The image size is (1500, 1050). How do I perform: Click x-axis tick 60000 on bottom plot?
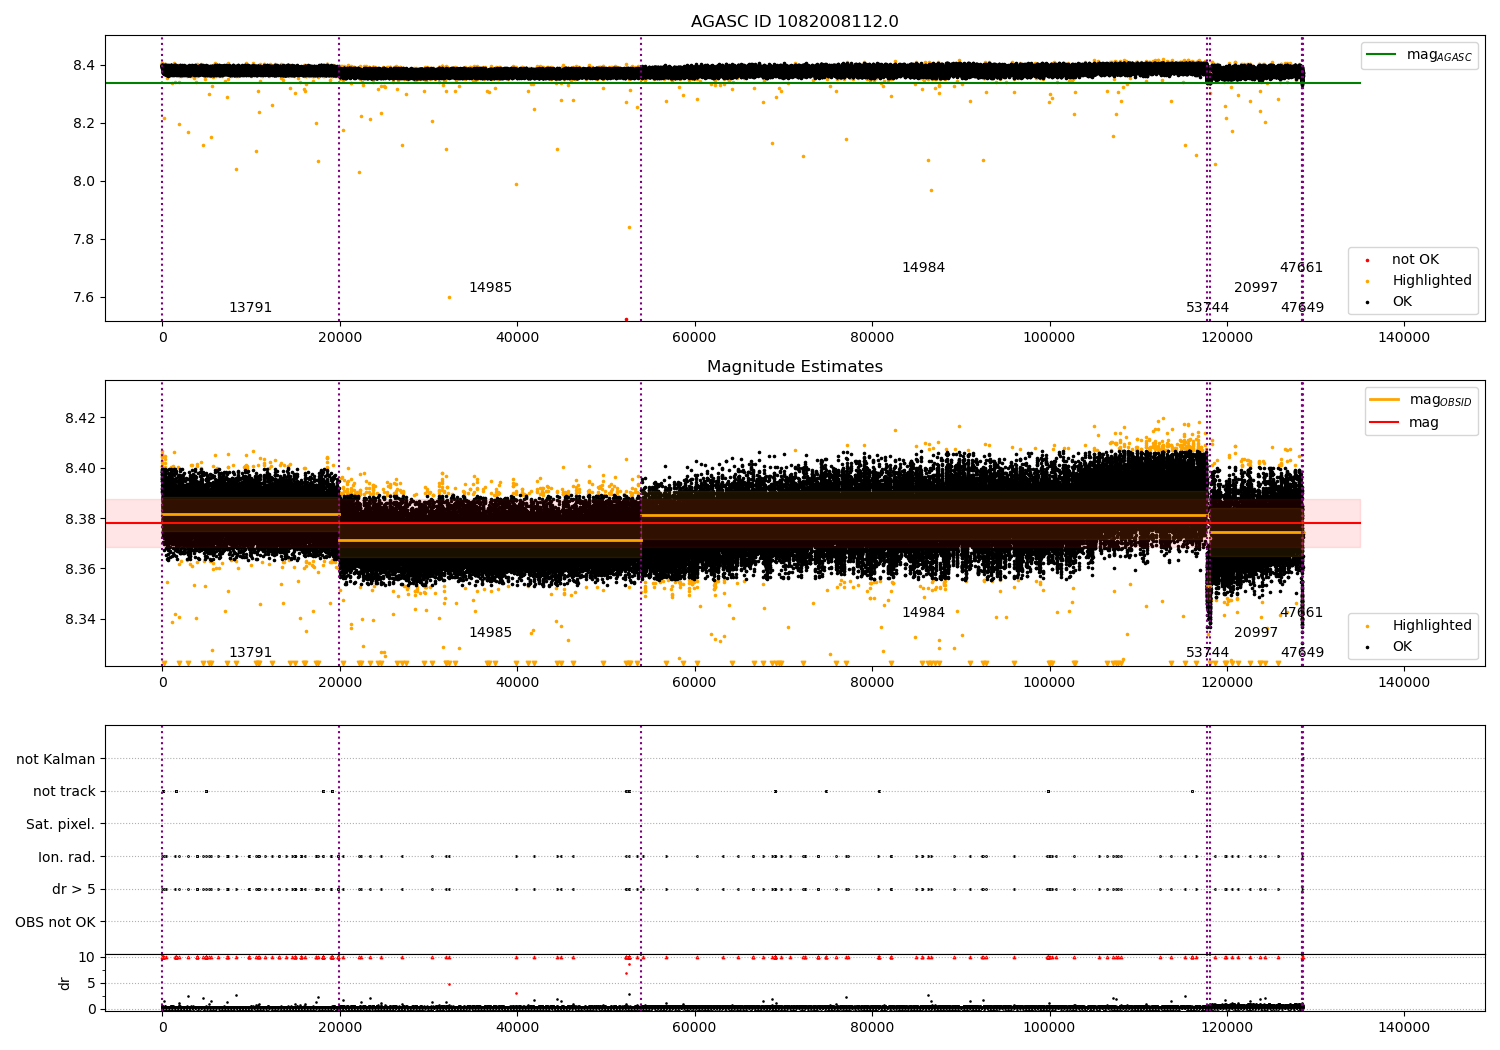click(694, 1028)
